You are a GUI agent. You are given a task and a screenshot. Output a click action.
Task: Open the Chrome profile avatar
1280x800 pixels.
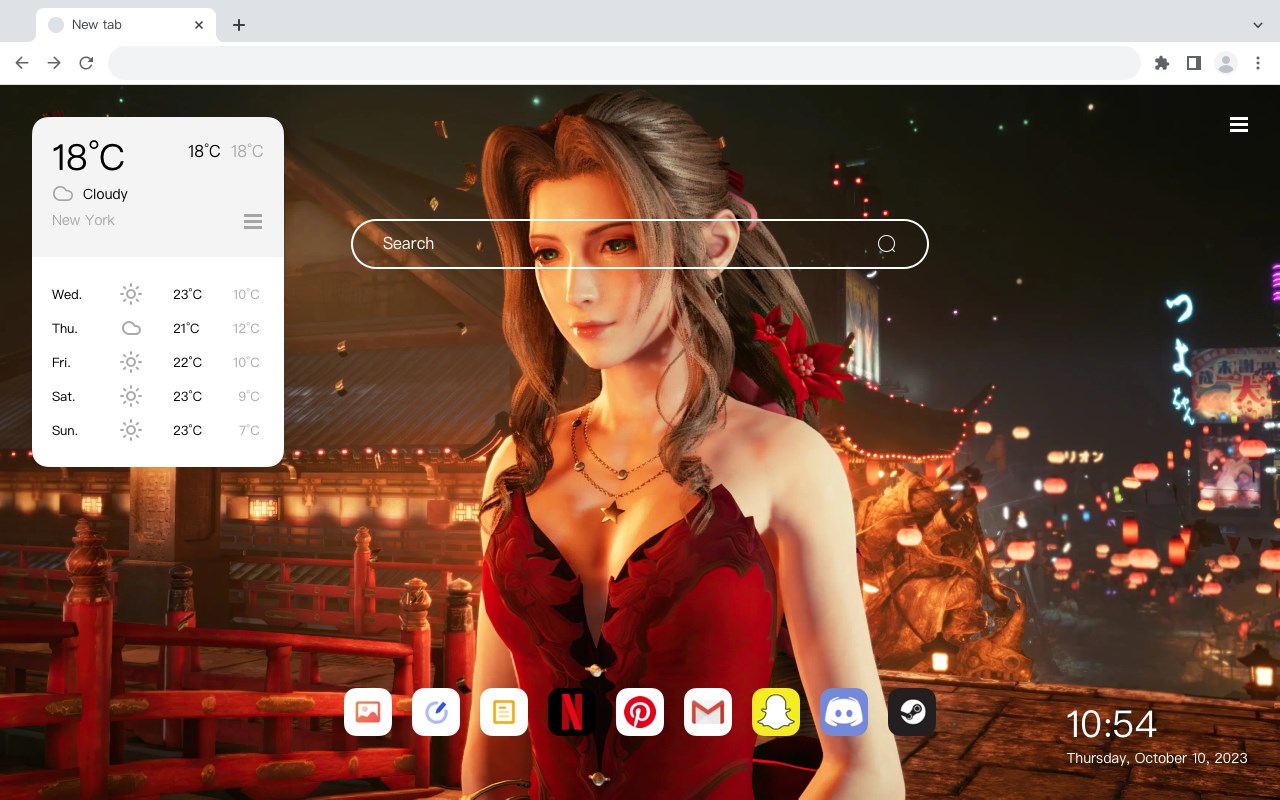pyautogui.click(x=1226, y=63)
